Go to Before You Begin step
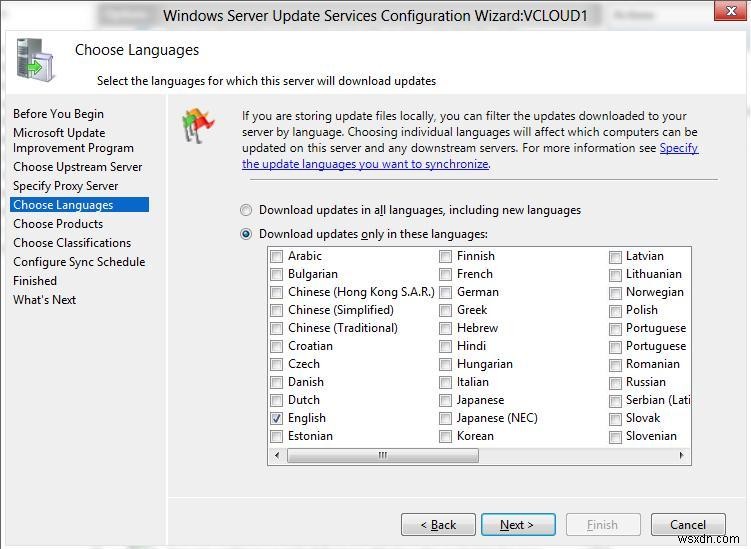 (x=58, y=114)
